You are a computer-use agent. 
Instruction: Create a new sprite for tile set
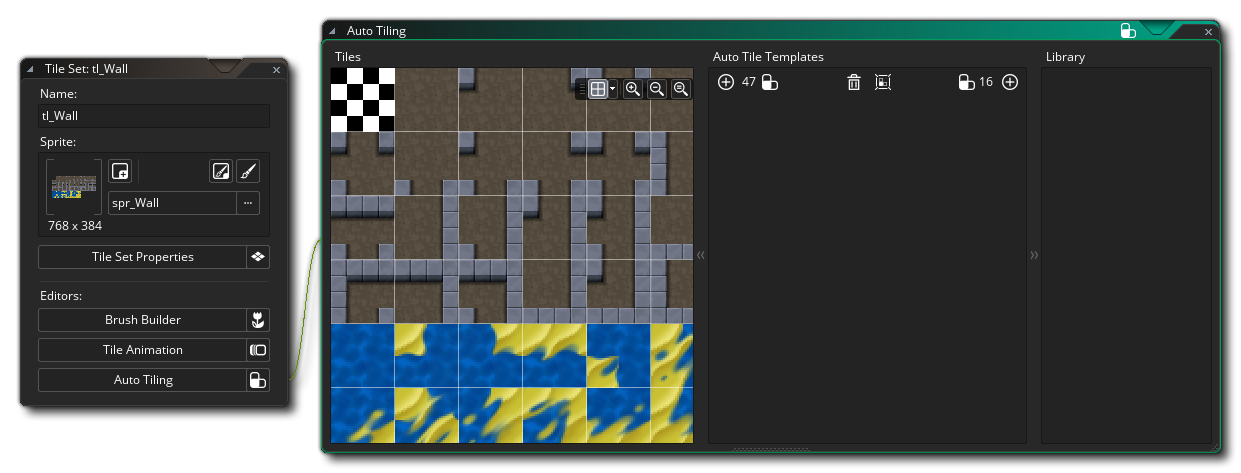click(120, 171)
